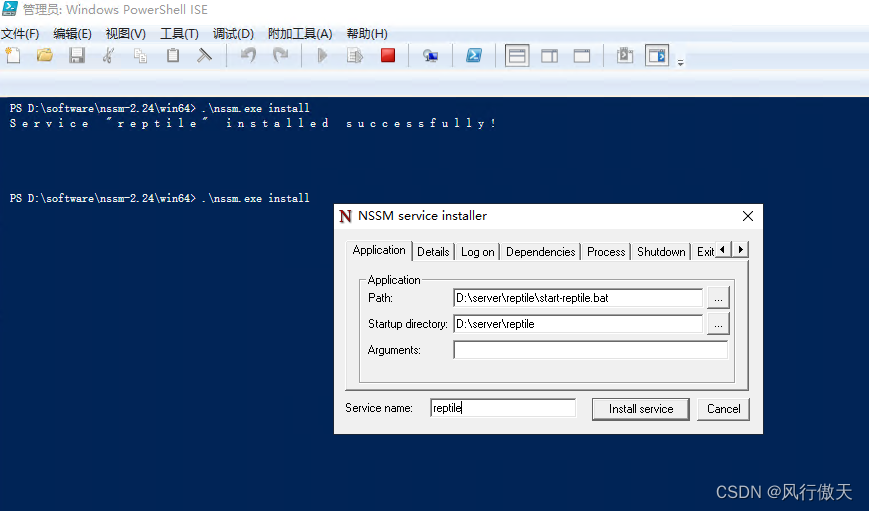Viewport: 869px width, 511px height.
Task: Browse for application Path with ellipsis button
Action: click(718, 298)
